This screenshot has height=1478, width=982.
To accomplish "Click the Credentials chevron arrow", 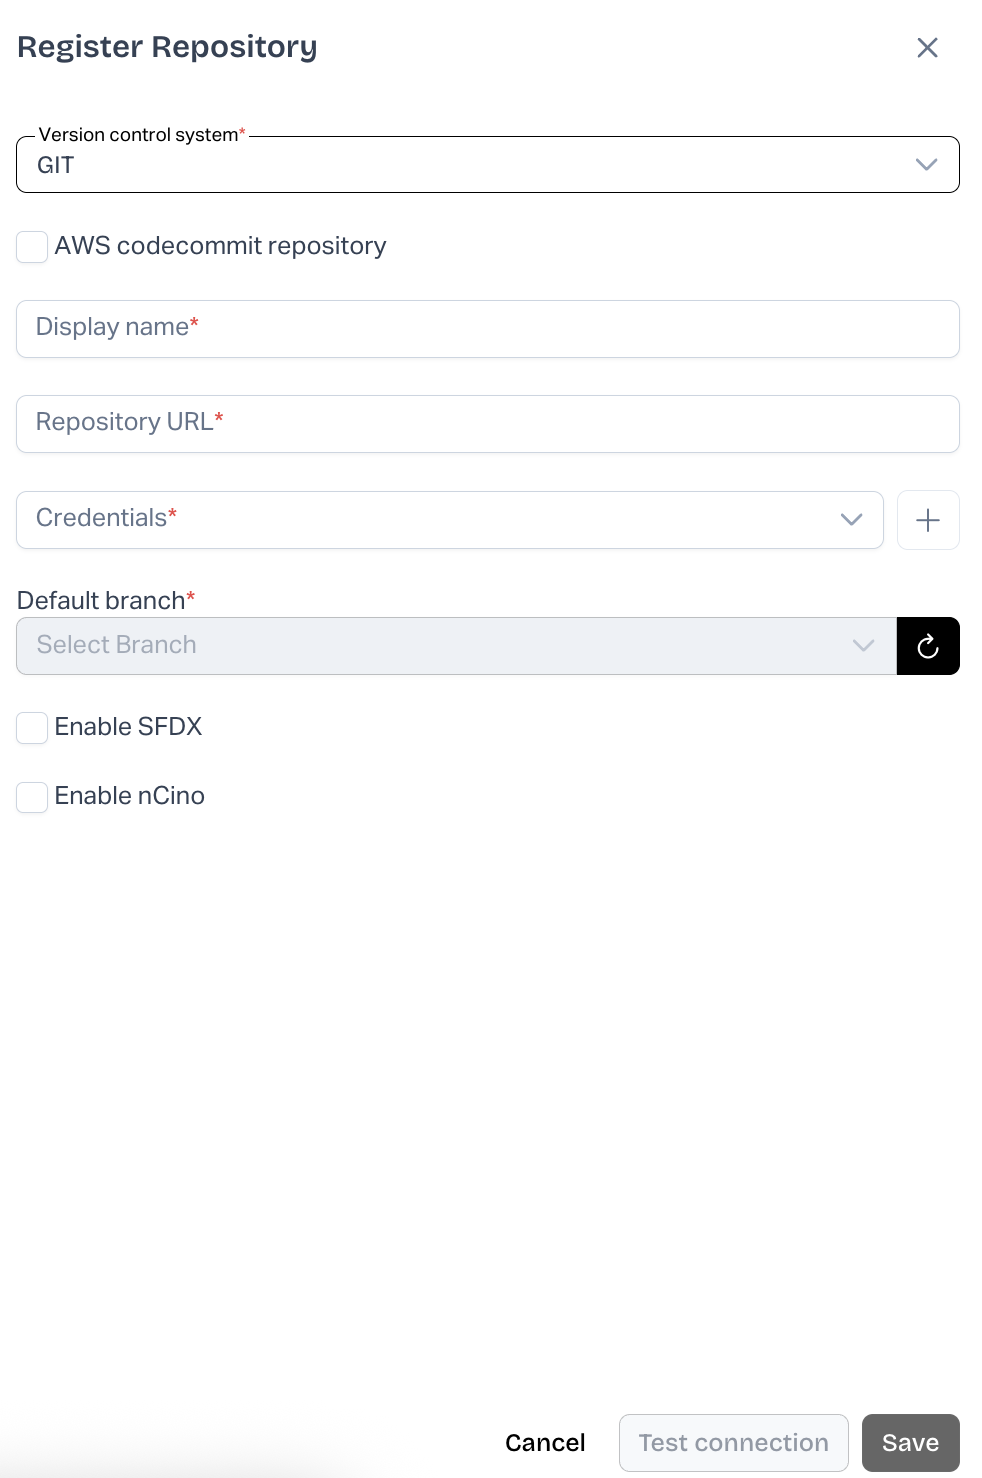I will [851, 519].
